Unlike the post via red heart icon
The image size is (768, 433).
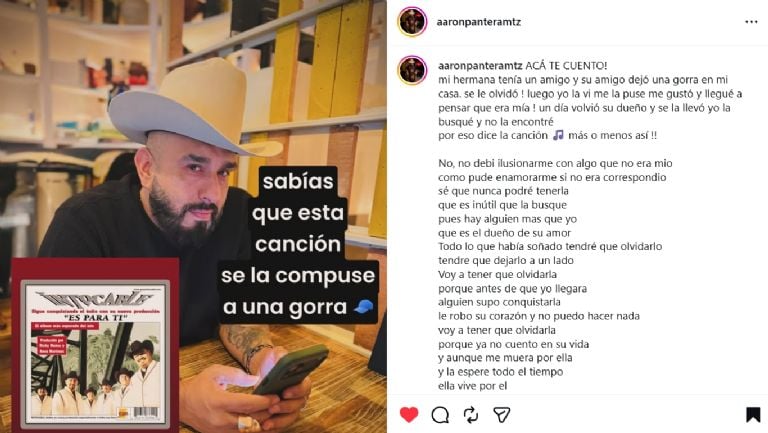pyautogui.click(x=409, y=414)
